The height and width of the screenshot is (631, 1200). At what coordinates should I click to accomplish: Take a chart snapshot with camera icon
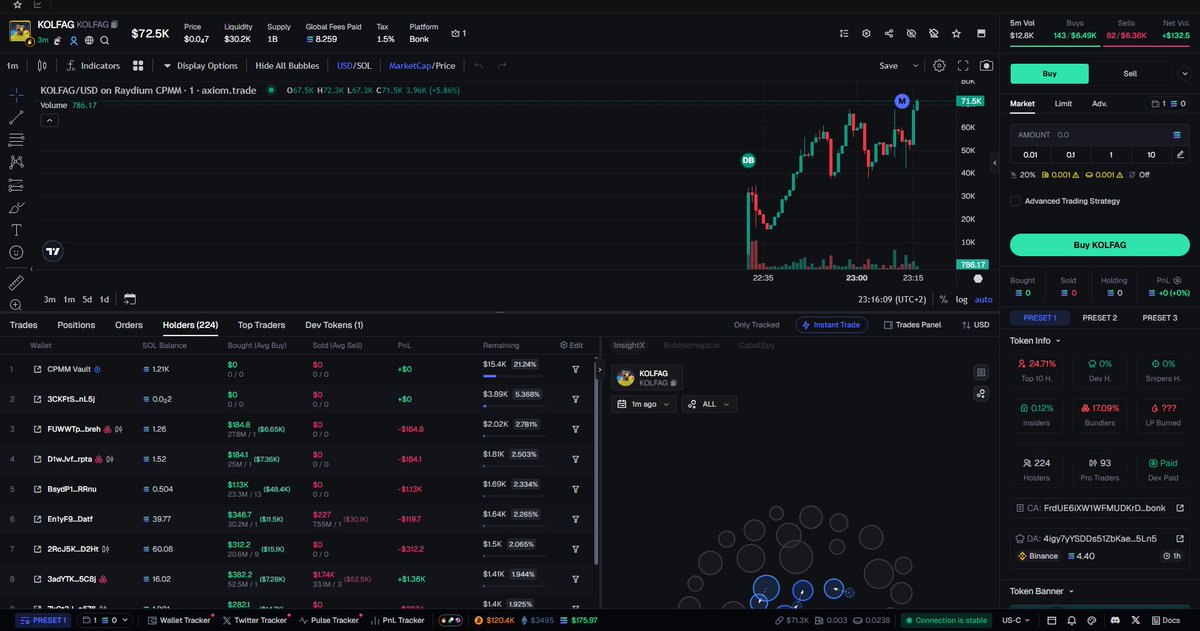coord(987,66)
